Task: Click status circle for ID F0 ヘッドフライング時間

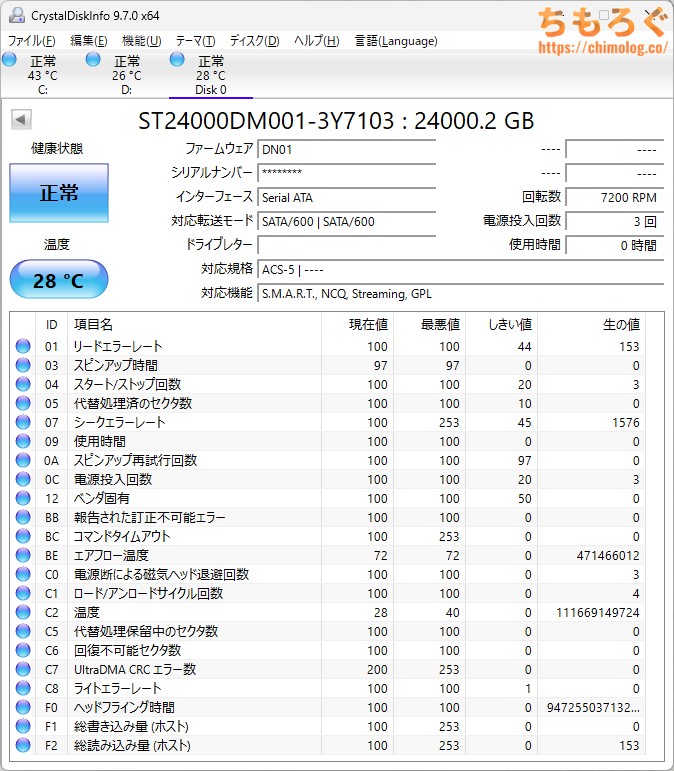Action: 23,707
